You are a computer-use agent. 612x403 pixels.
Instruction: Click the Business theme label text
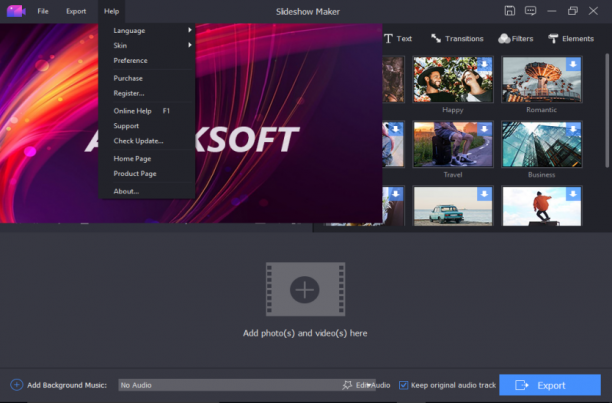541,175
